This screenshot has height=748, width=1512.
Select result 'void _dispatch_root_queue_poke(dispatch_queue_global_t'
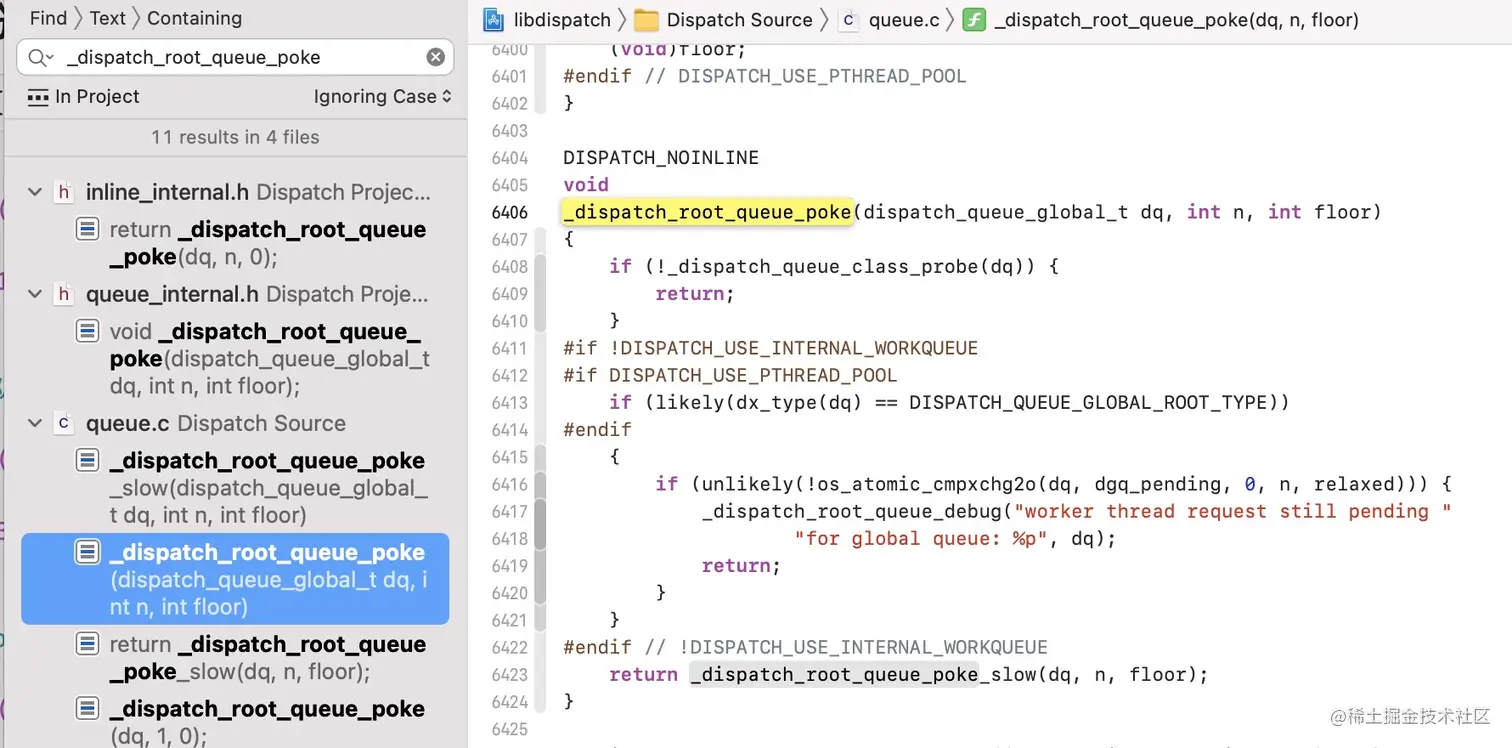(235, 358)
